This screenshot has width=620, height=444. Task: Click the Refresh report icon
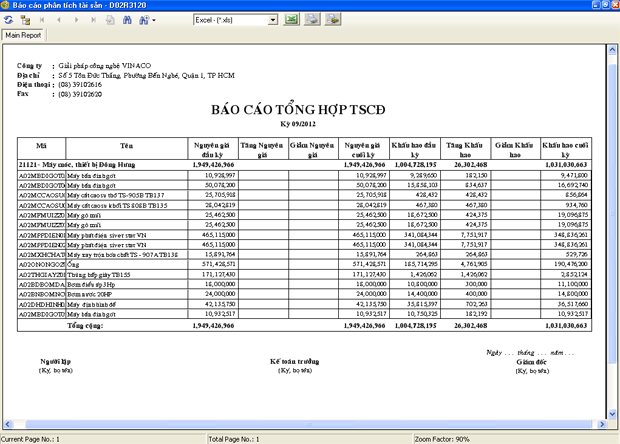coord(8,20)
